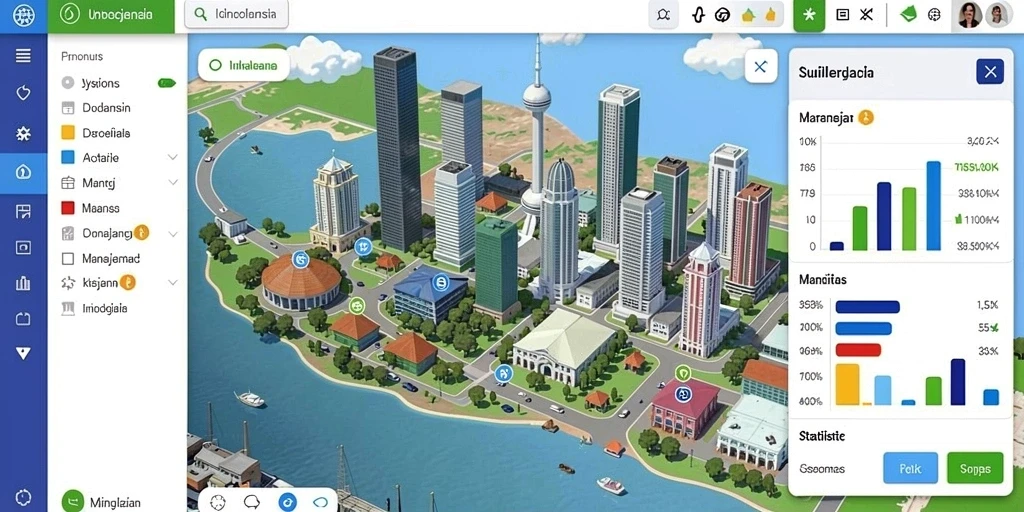
Task: Select the Iysions radio button
Action: (x=67, y=83)
